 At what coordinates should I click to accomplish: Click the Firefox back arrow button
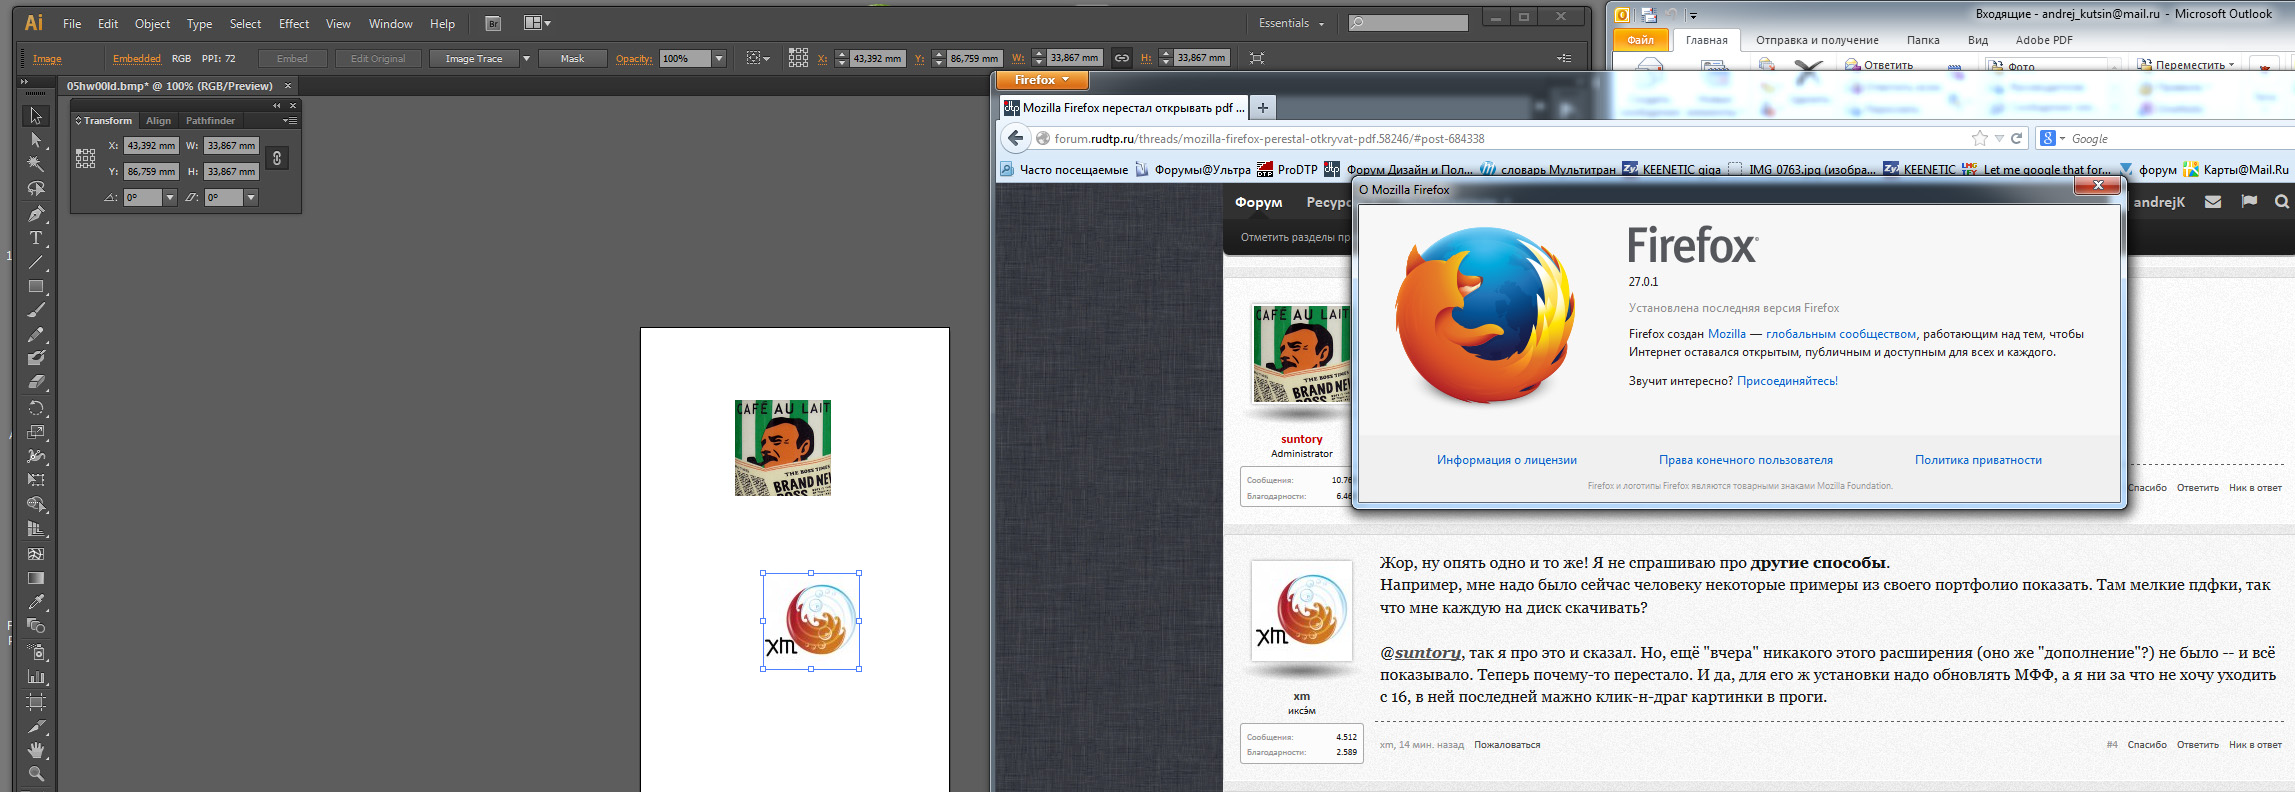point(1016,138)
